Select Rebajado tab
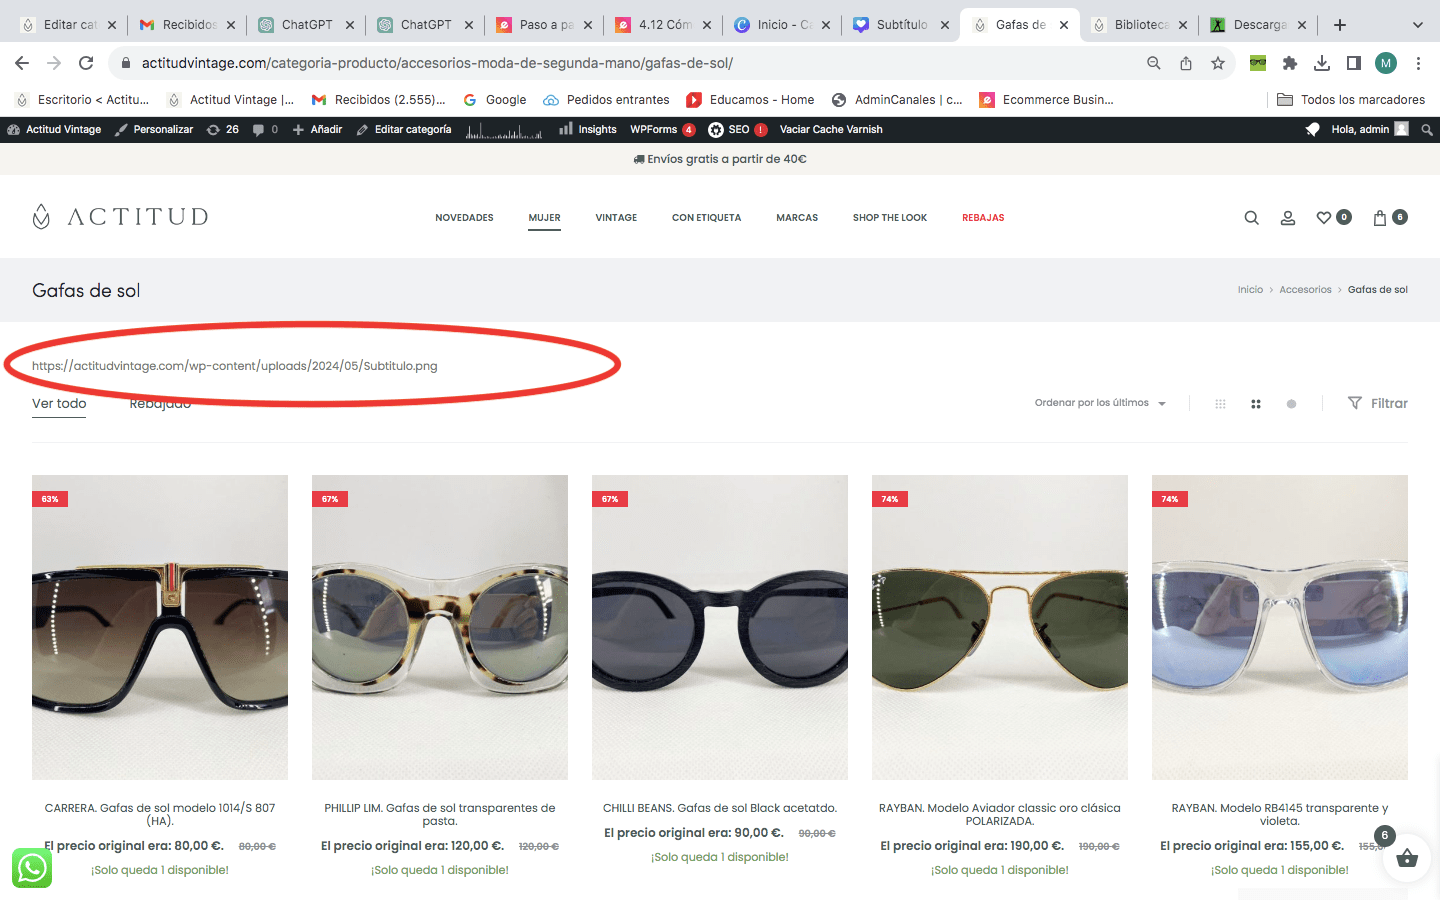Screen dimensions: 1440x900 (x=160, y=403)
